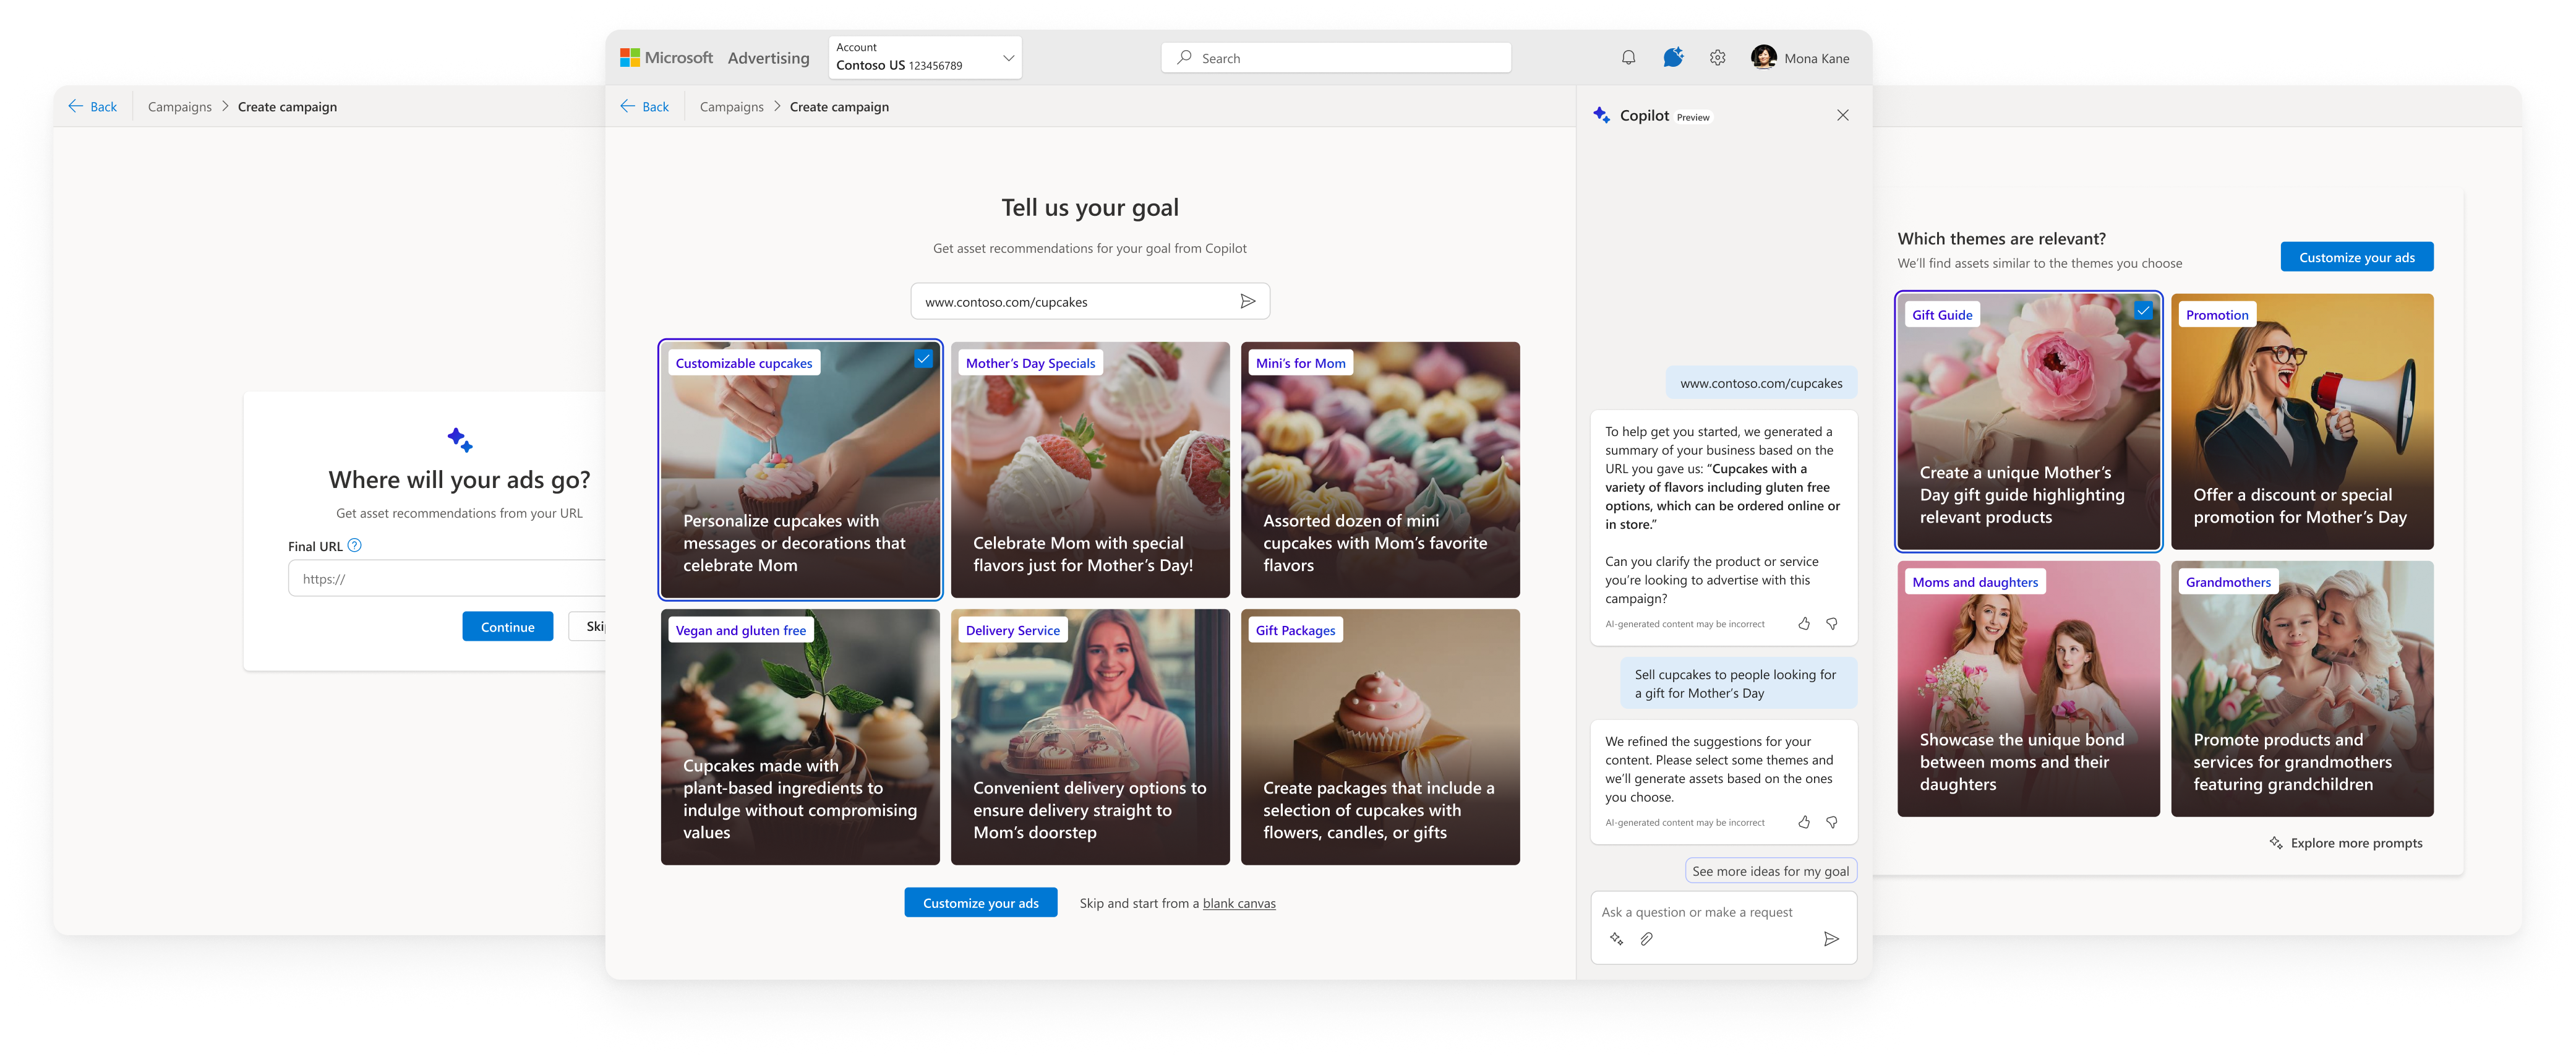Open the blue Copilot chat icon in the header
Image resolution: width=2576 pixels, height=1057 pixels.
(x=1673, y=58)
